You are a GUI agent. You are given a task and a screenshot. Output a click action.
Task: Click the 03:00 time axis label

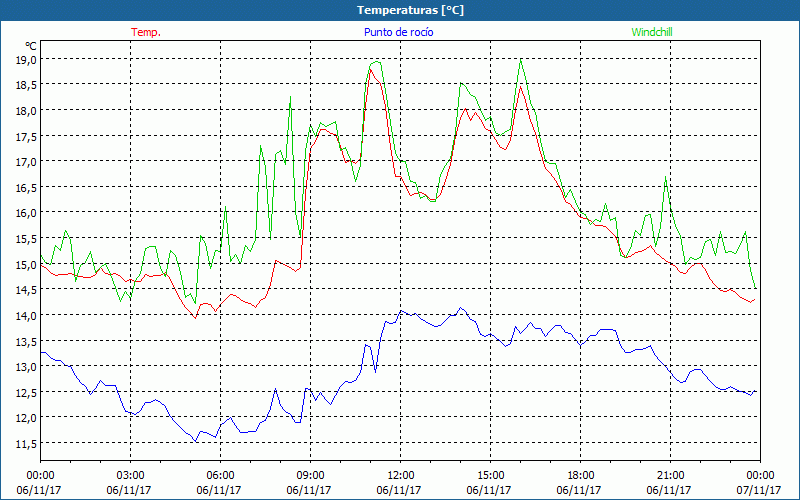pyautogui.click(x=131, y=475)
